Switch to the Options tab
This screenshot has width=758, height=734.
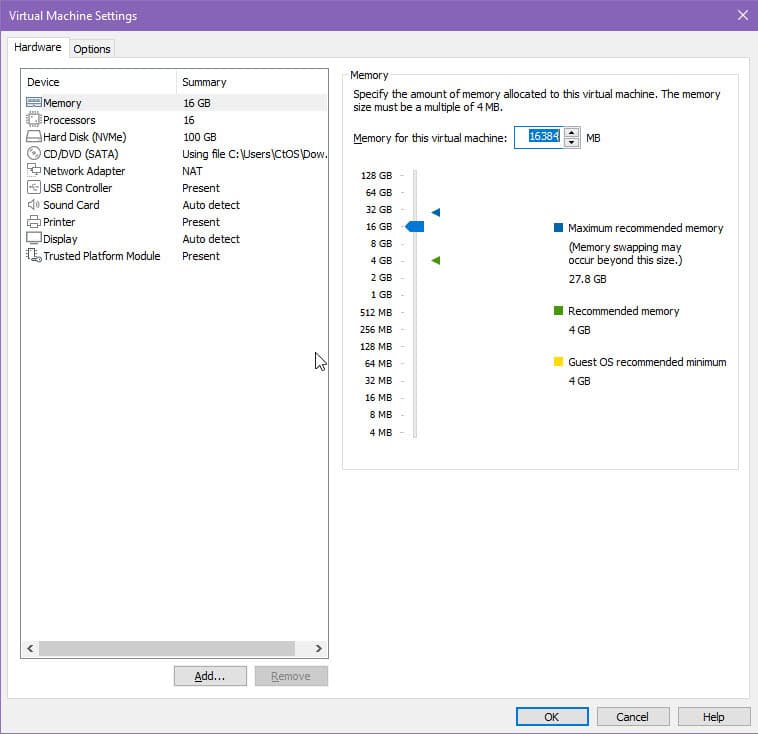tap(92, 49)
